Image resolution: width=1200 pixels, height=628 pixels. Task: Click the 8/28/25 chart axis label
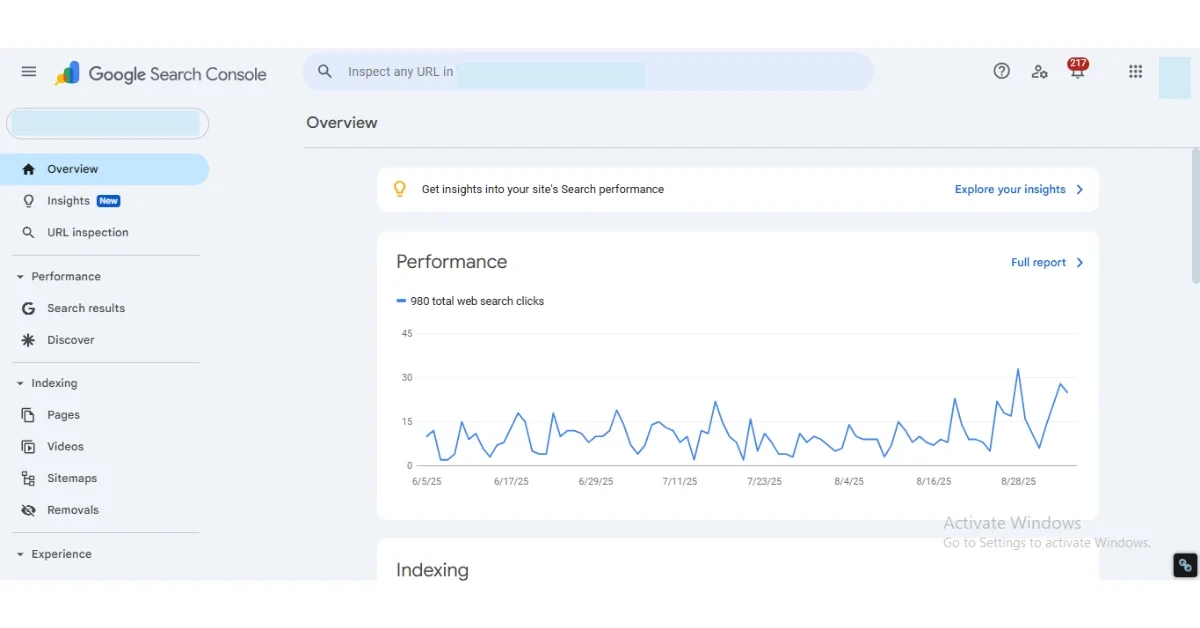[1018, 482]
